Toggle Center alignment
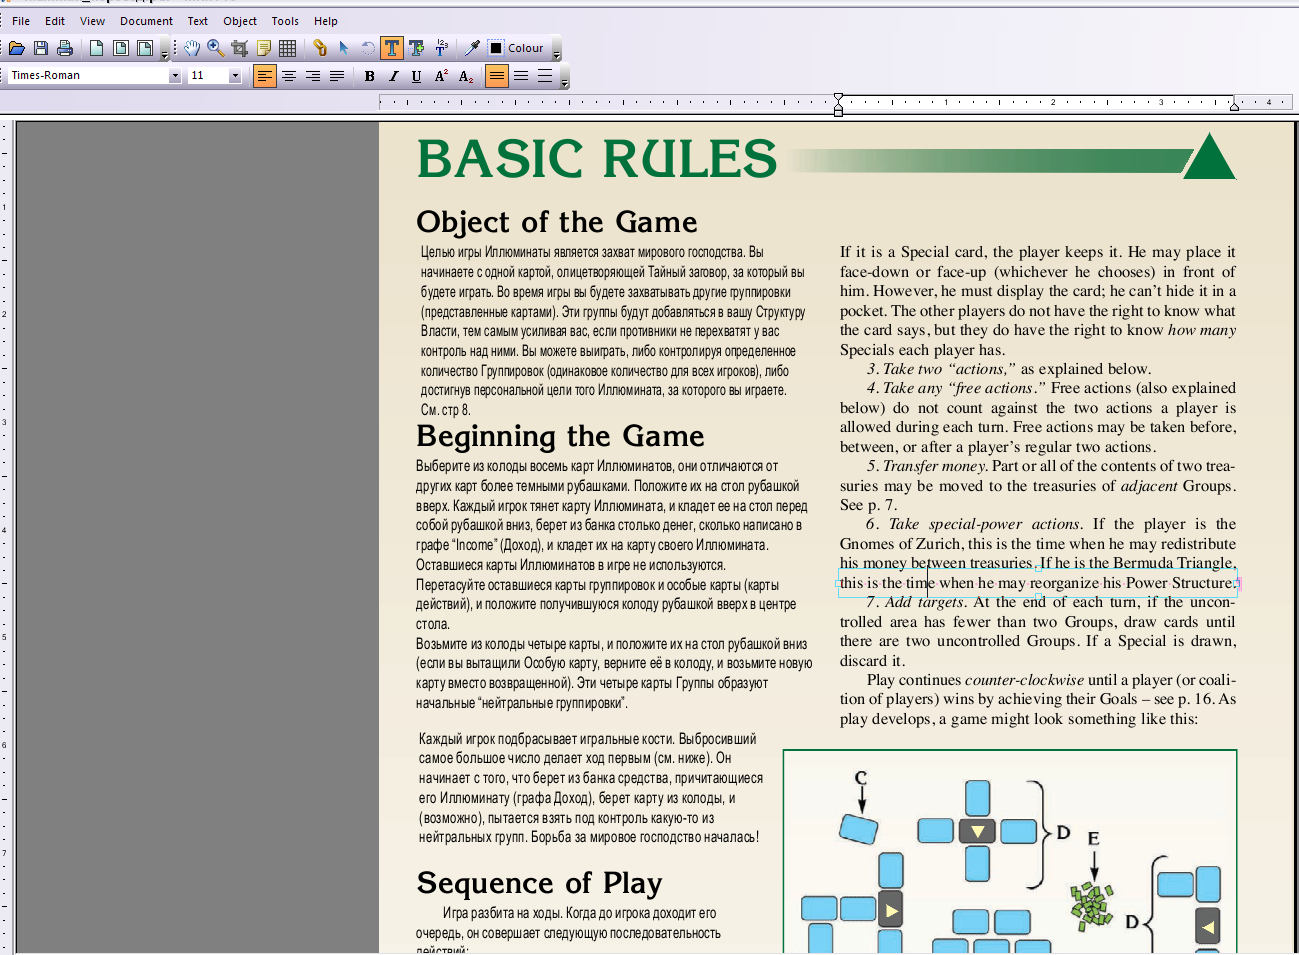Screen dimensions: 1299x955 [289, 76]
